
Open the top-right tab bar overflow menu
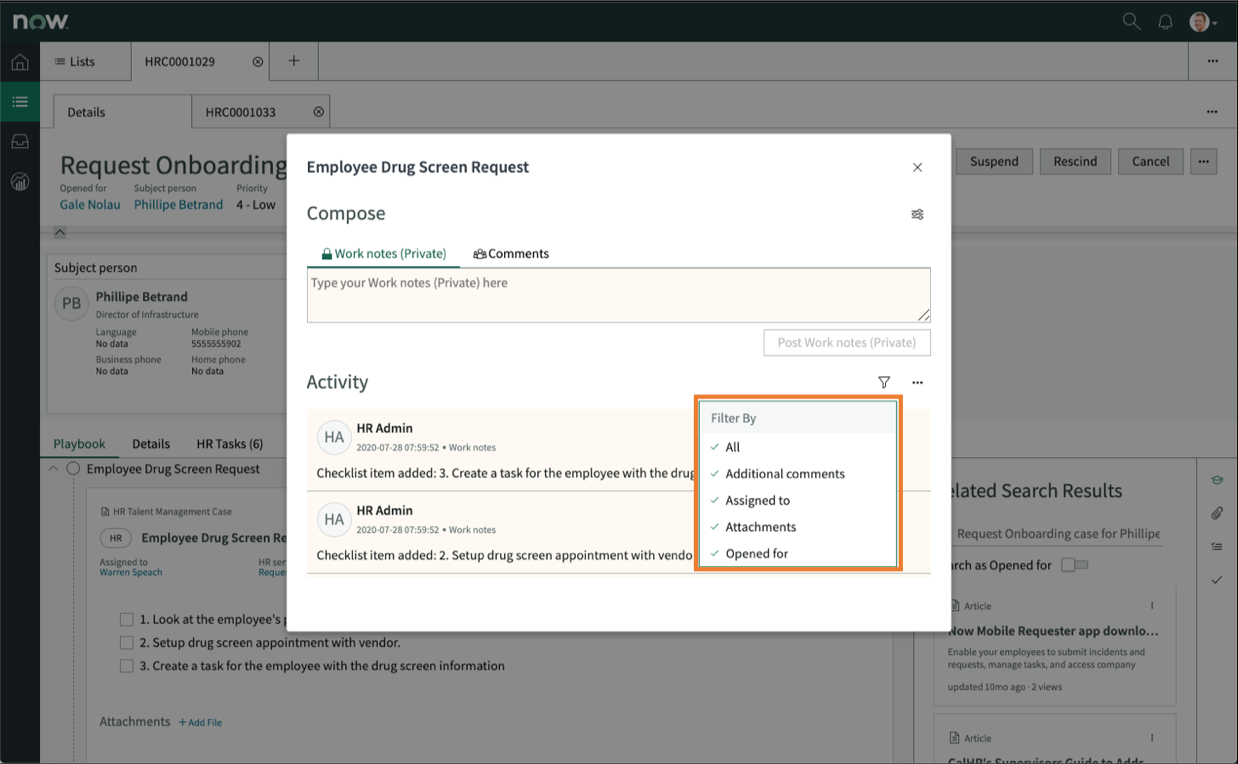point(1212,61)
